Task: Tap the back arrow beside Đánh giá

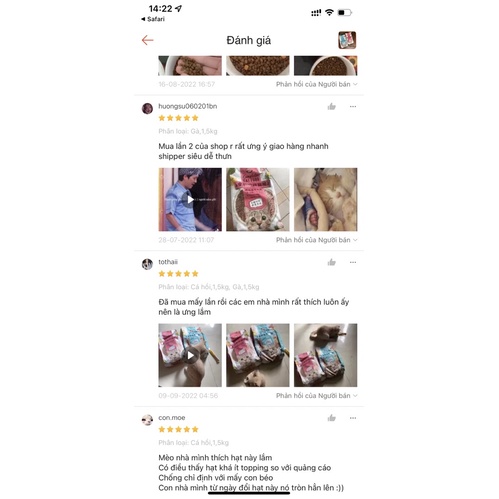Action: (x=147, y=40)
